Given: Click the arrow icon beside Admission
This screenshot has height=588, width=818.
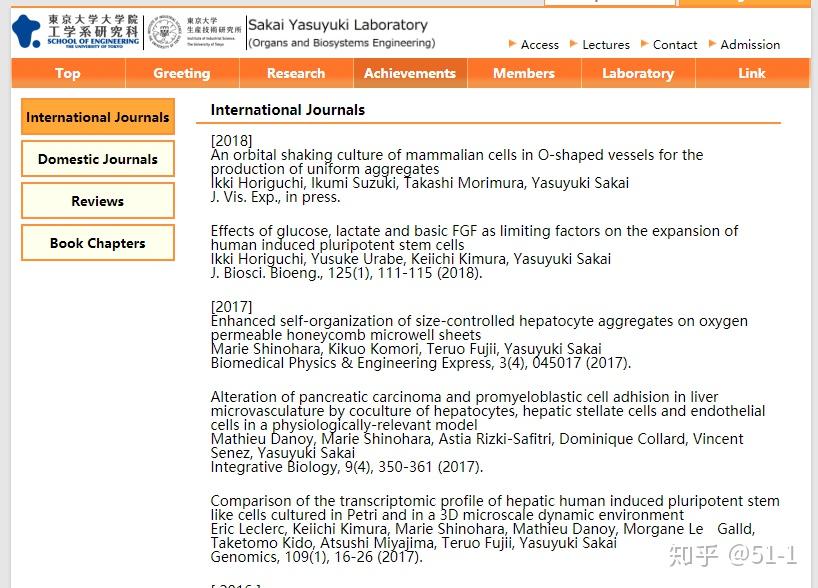Looking at the screenshot, I should coord(712,44).
